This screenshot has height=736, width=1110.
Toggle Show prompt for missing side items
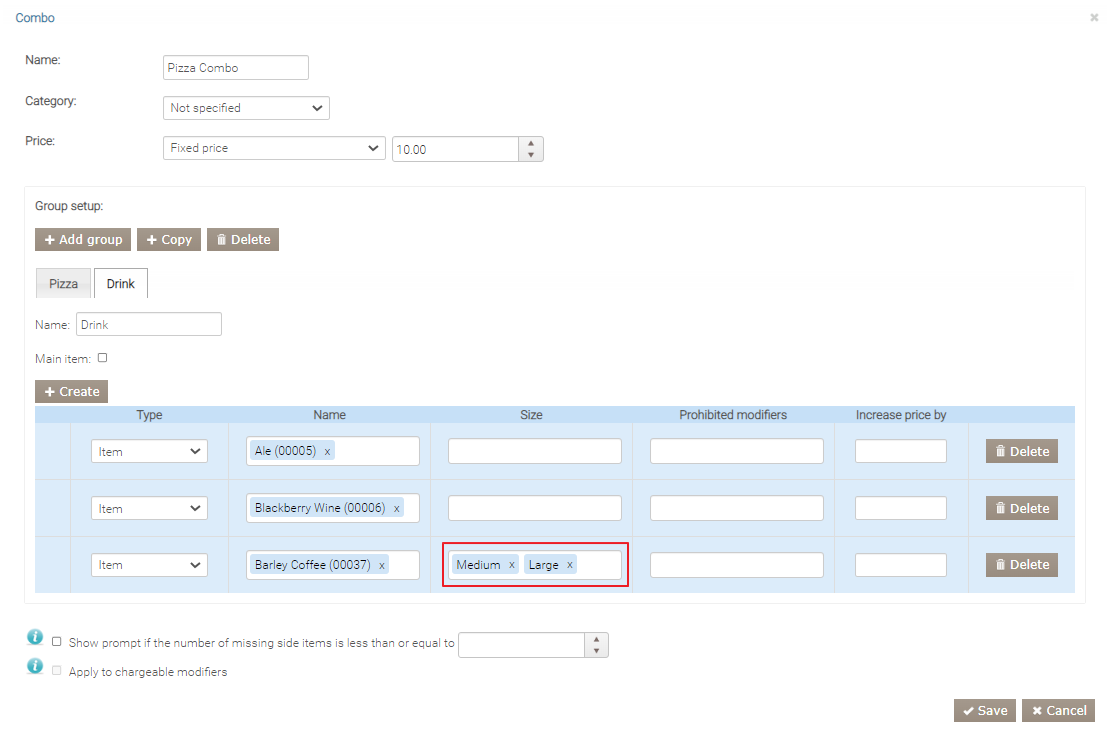tap(57, 642)
